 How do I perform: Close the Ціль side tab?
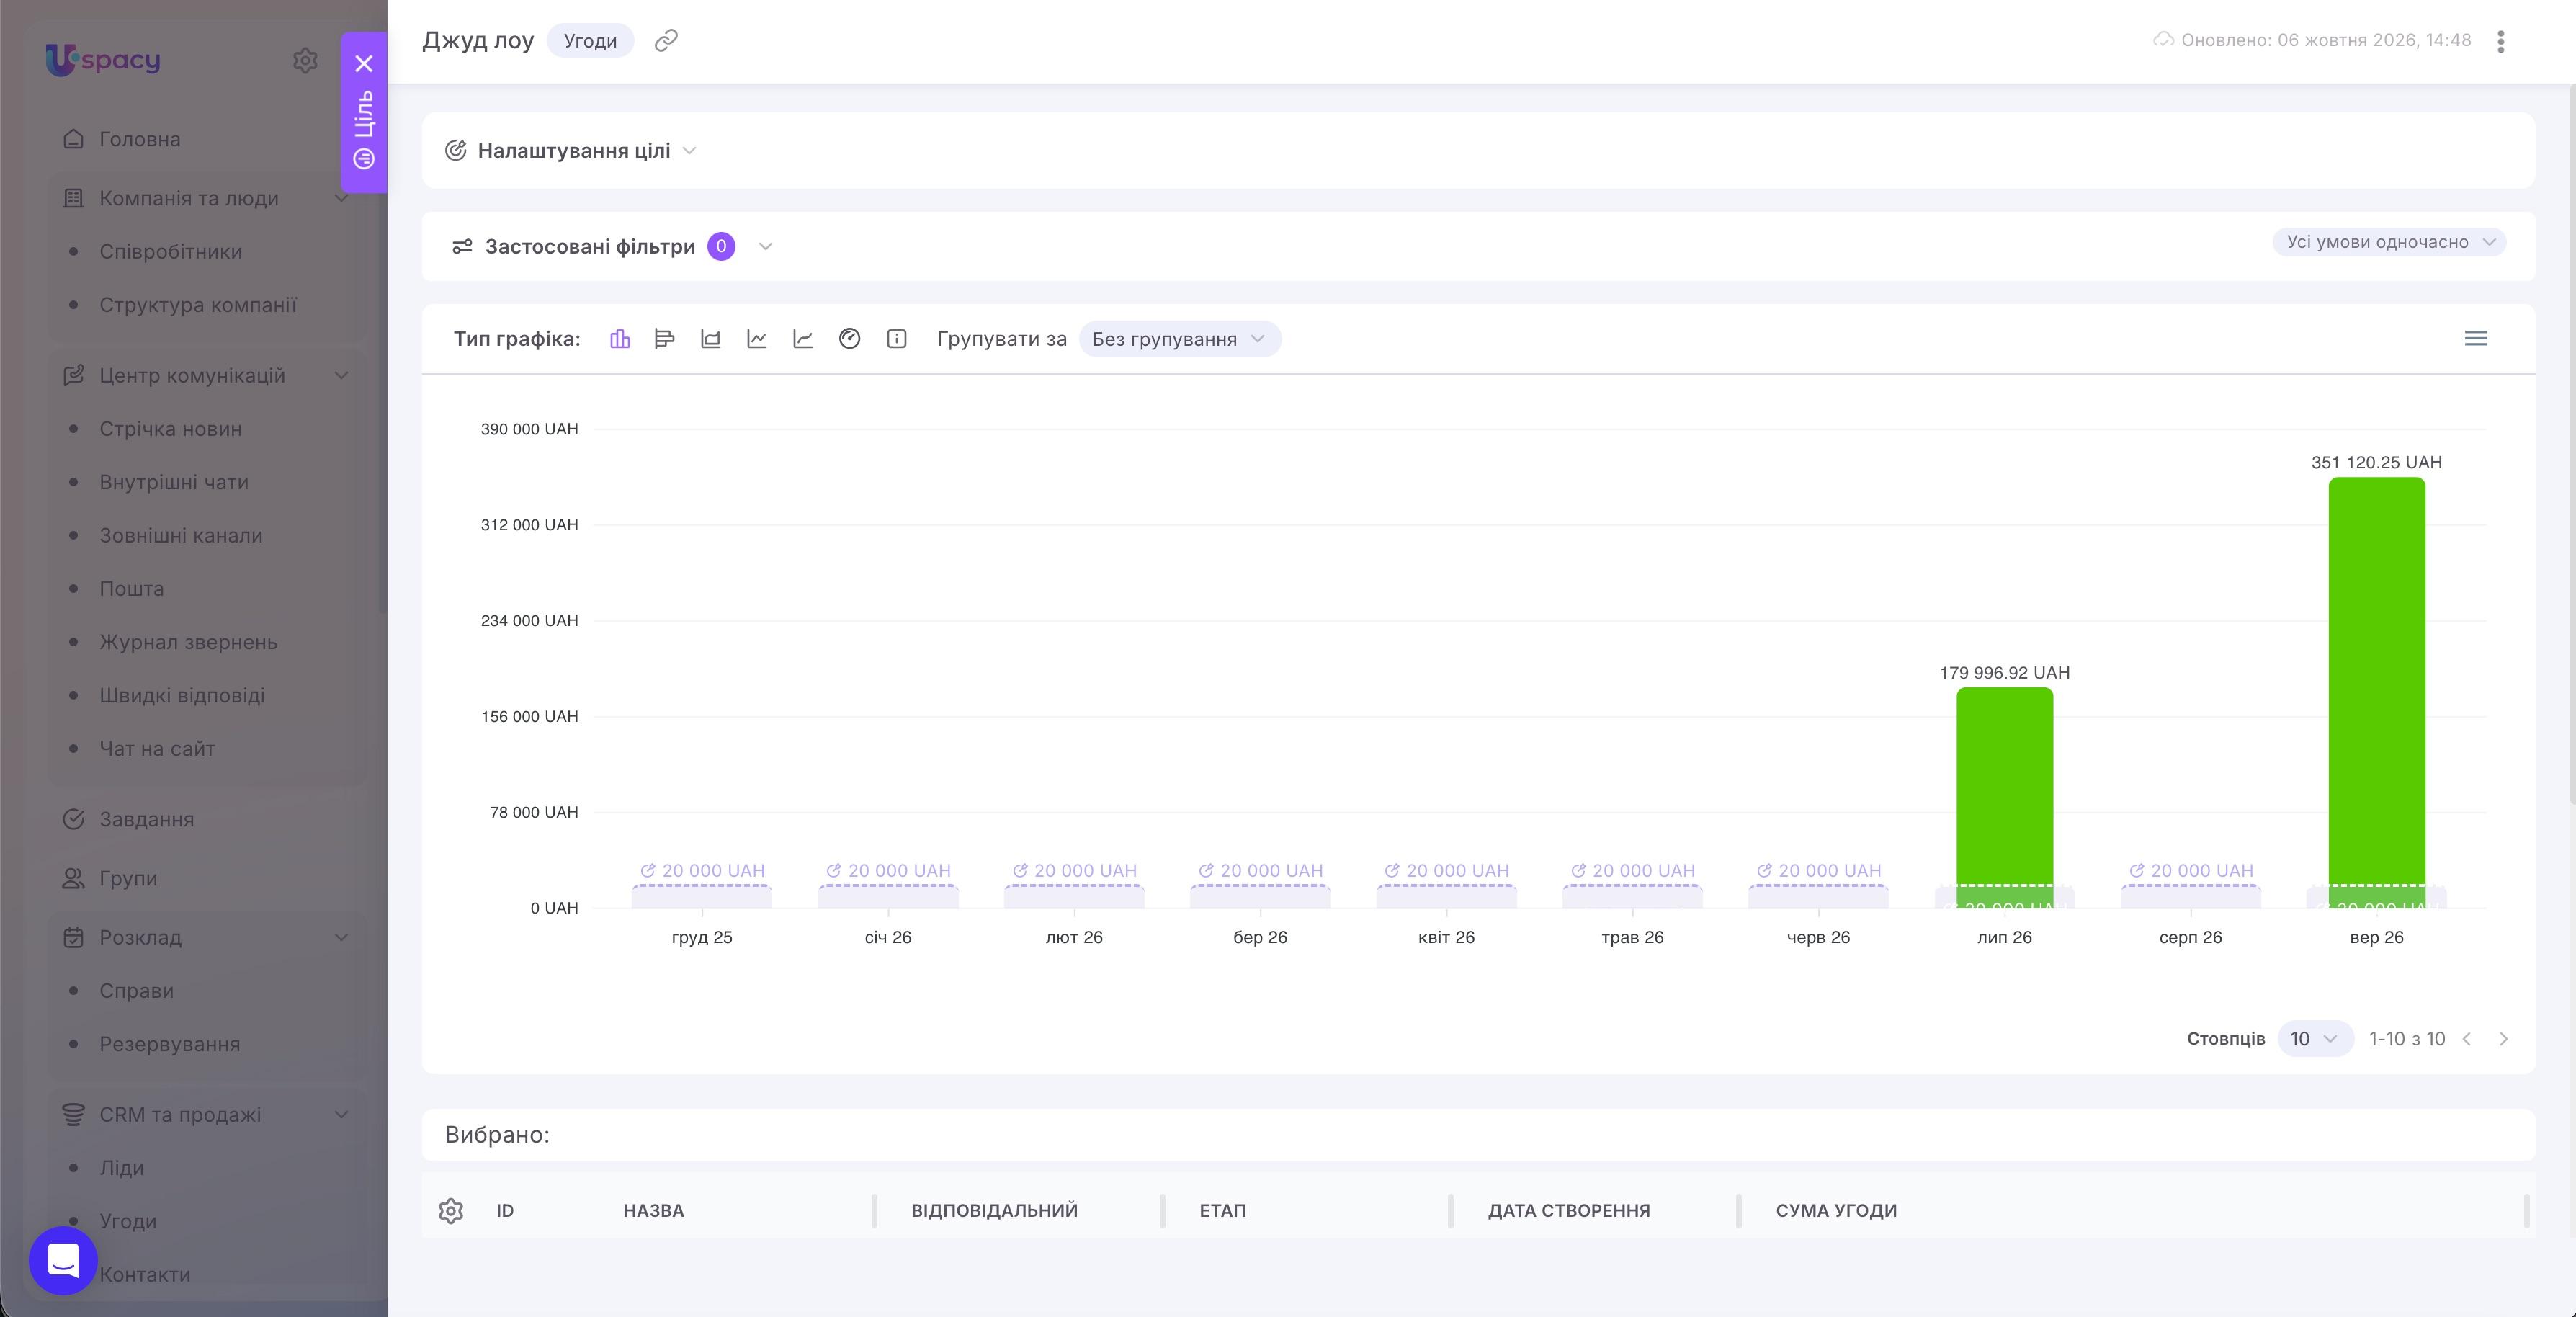364,64
